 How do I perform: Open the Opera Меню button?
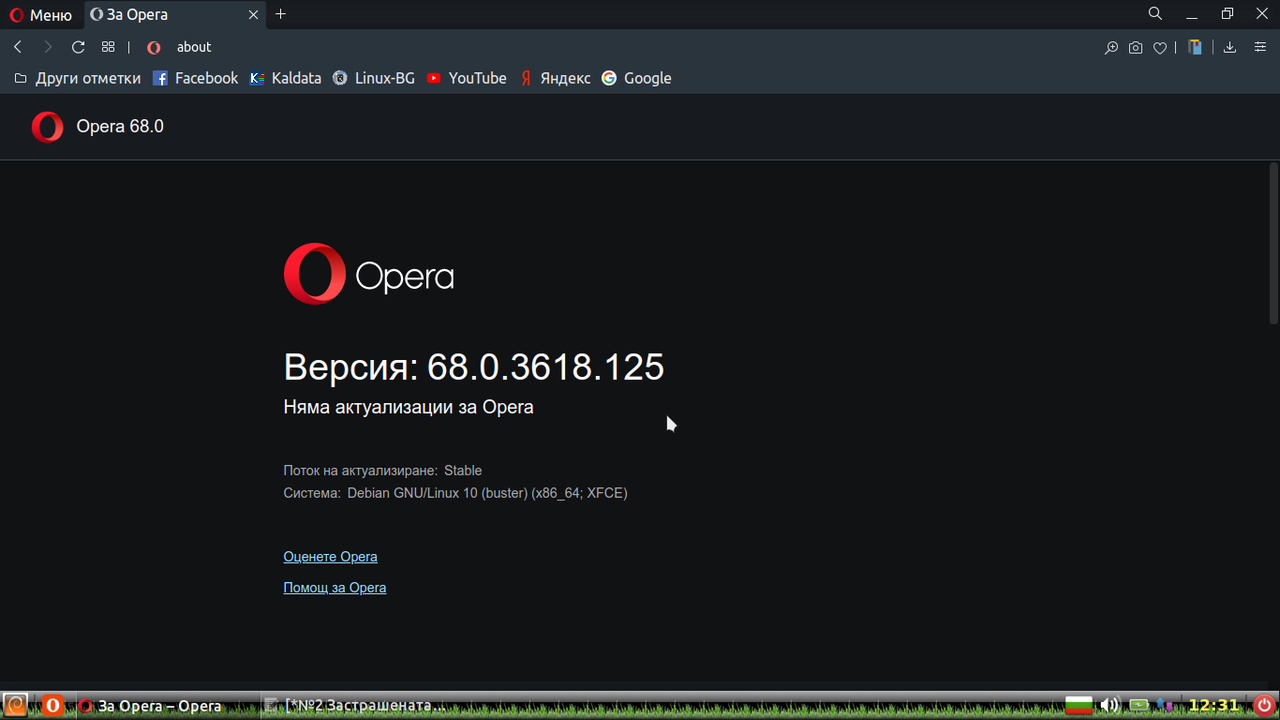click(x=41, y=15)
